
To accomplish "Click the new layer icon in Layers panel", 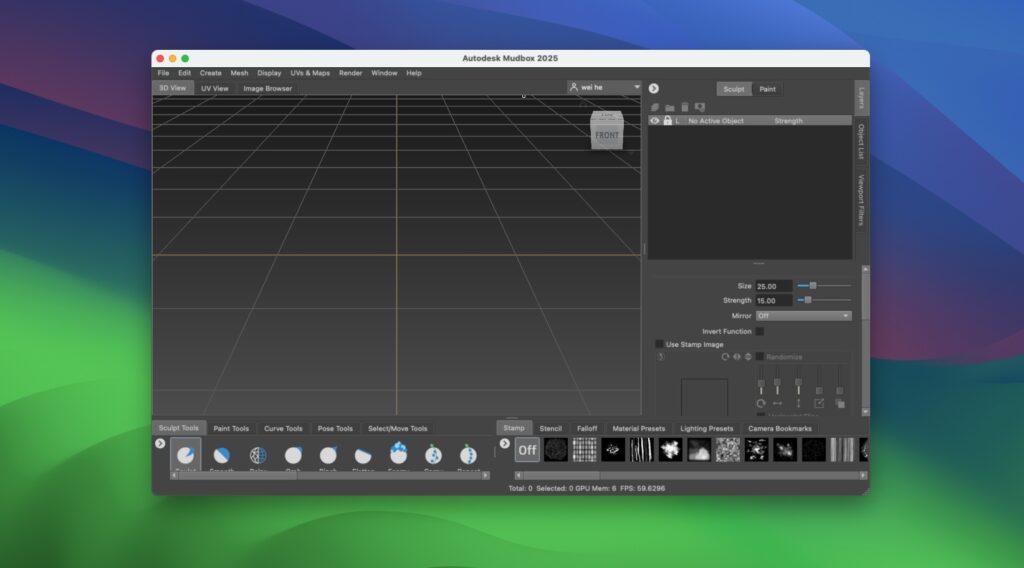I will pos(655,107).
